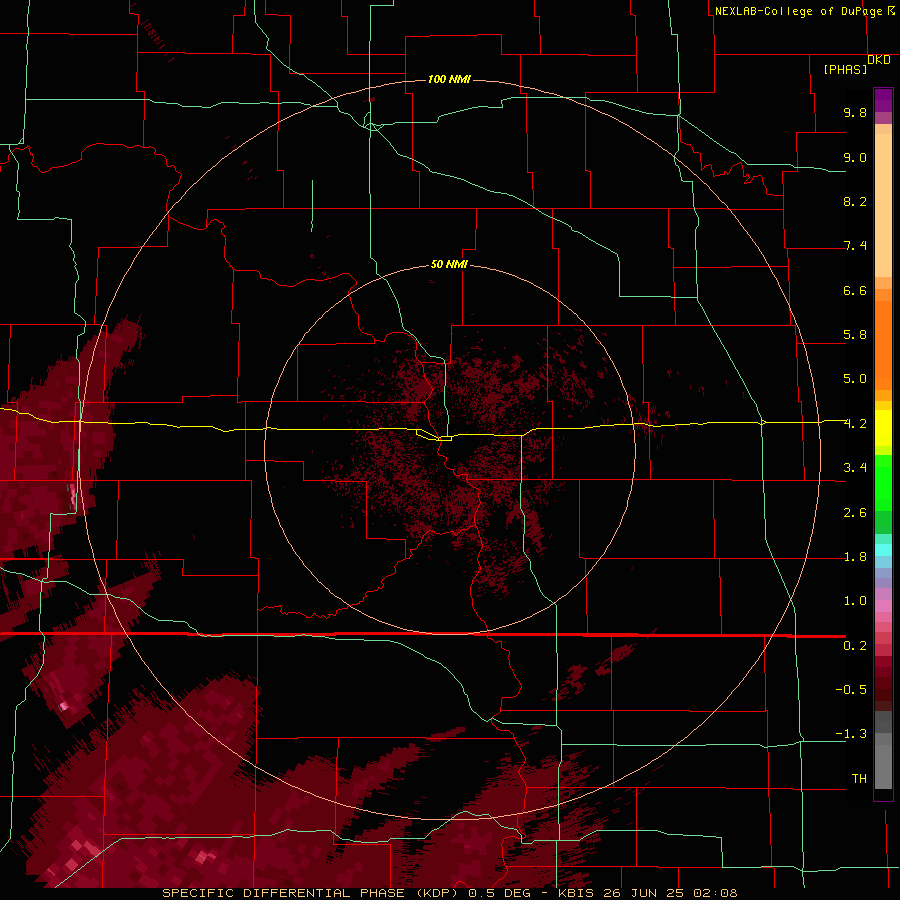
Task: Select the 9.0 scale value label
Action: [x=855, y=157]
